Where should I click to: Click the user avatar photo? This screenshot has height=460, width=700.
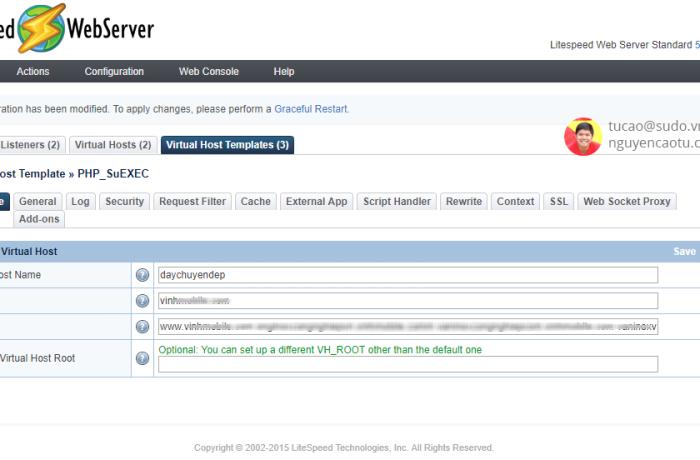coord(583,136)
